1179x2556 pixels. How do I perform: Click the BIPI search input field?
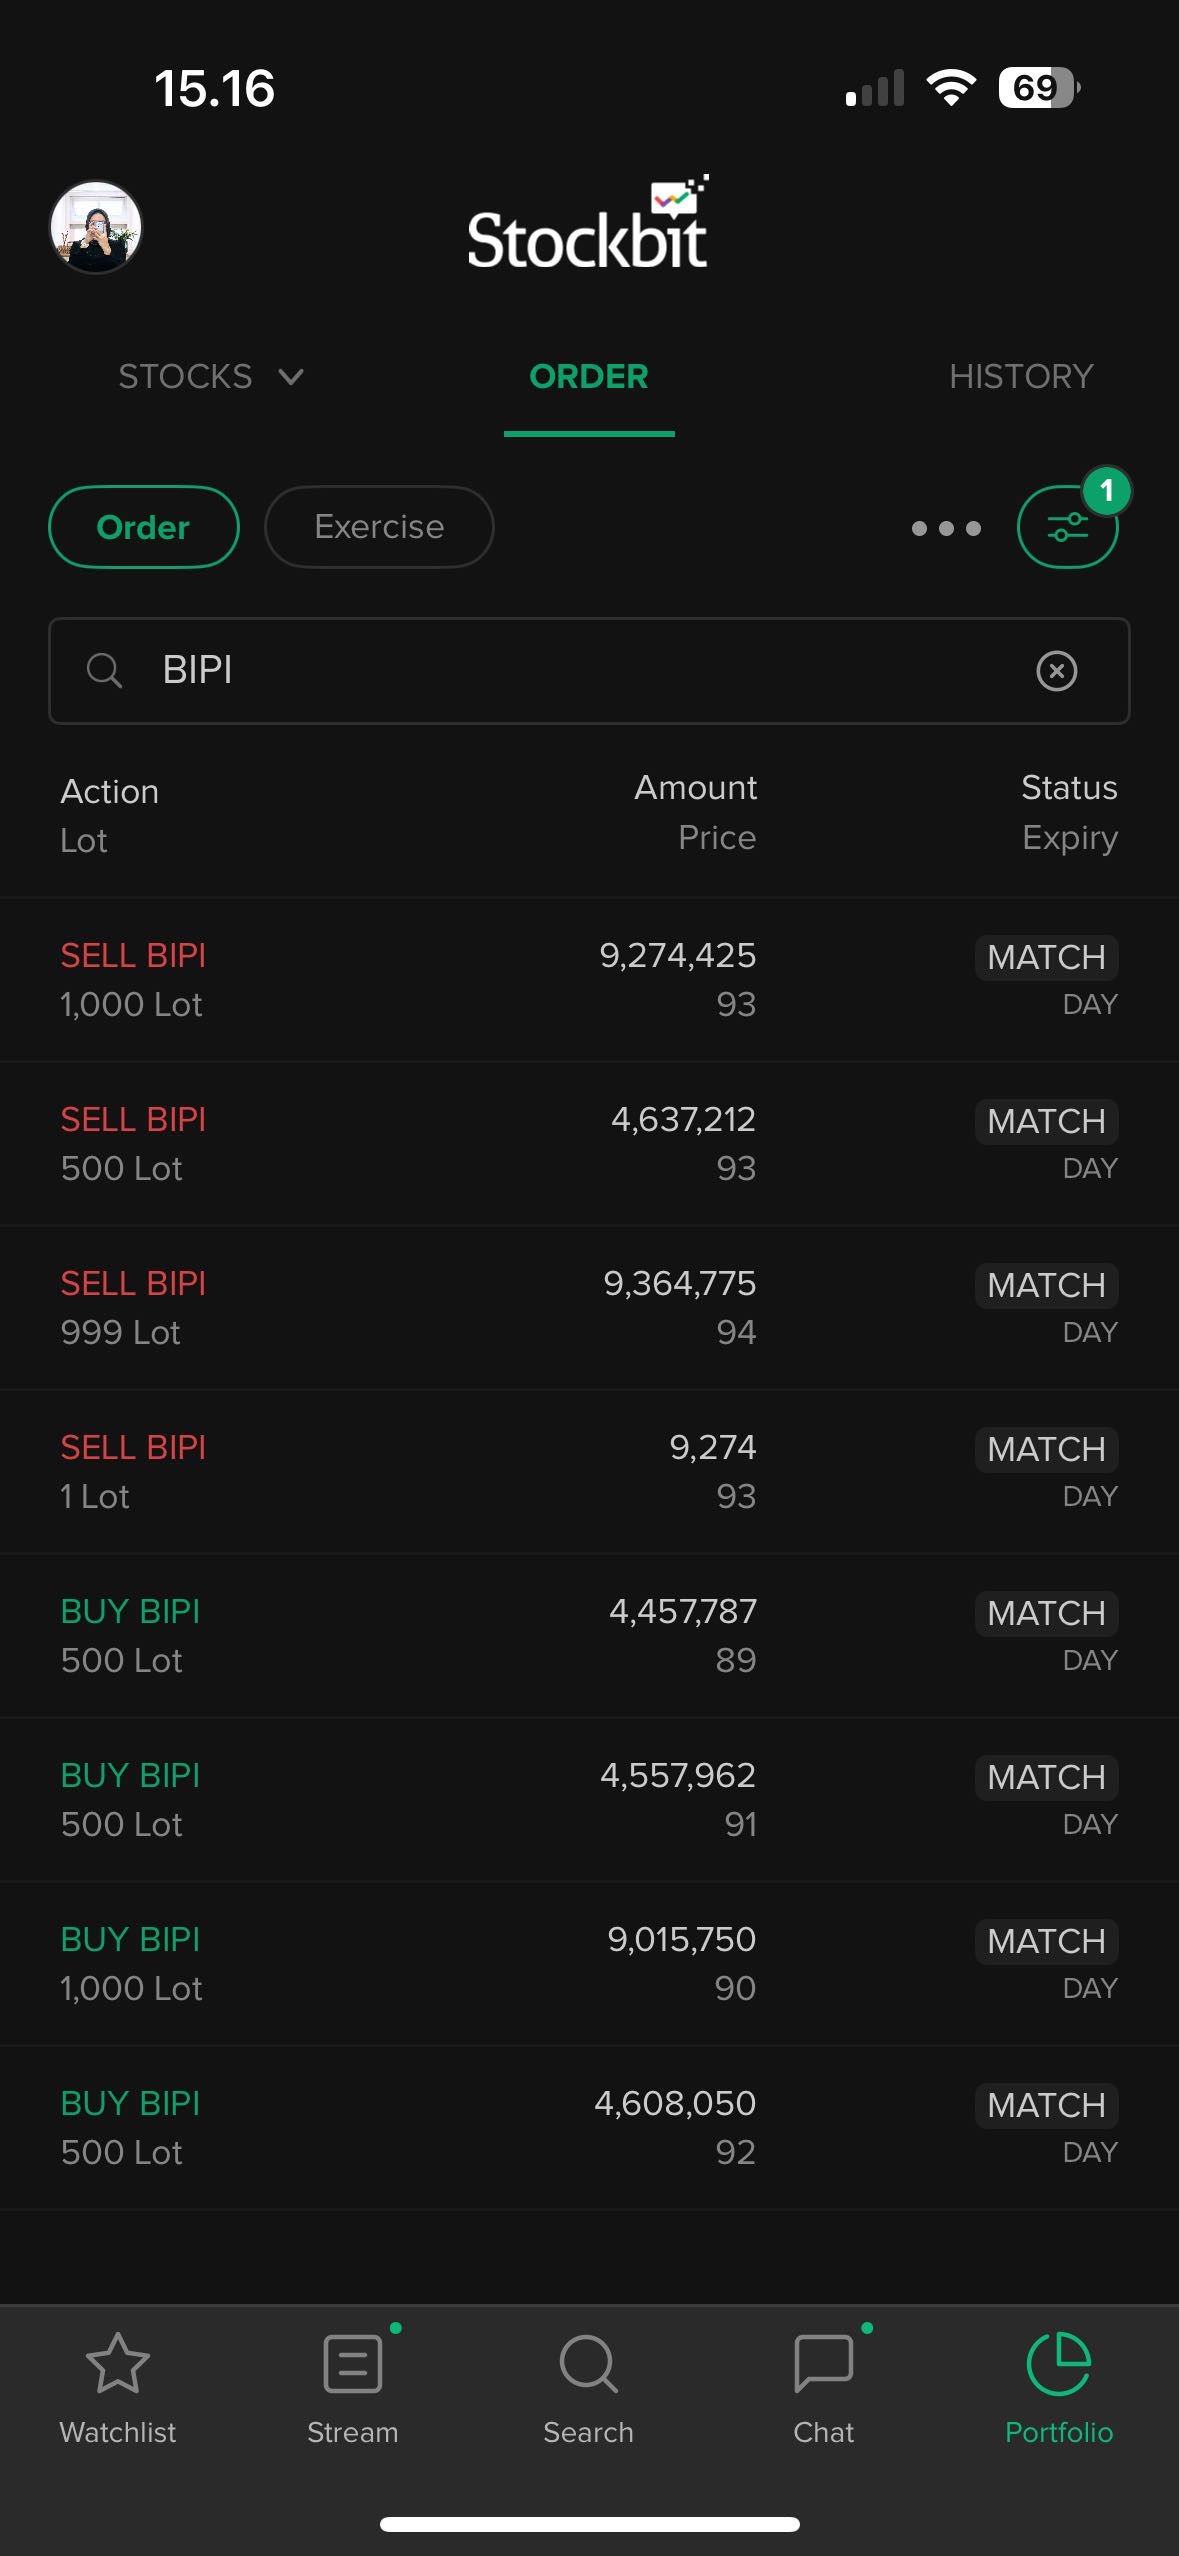pos(580,670)
